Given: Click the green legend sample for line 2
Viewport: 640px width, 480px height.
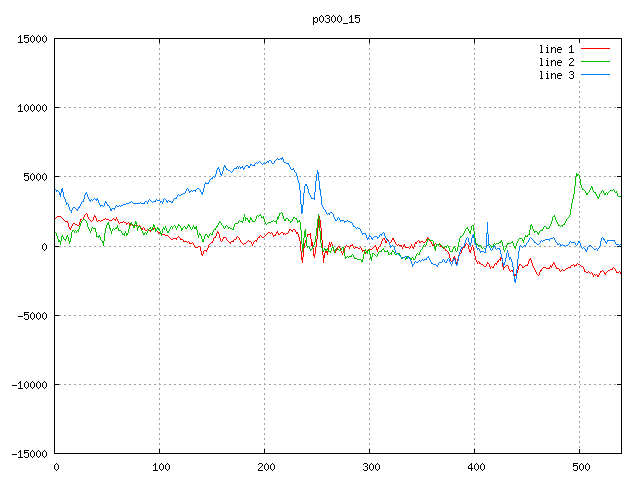Looking at the screenshot, I should coord(596,62).
